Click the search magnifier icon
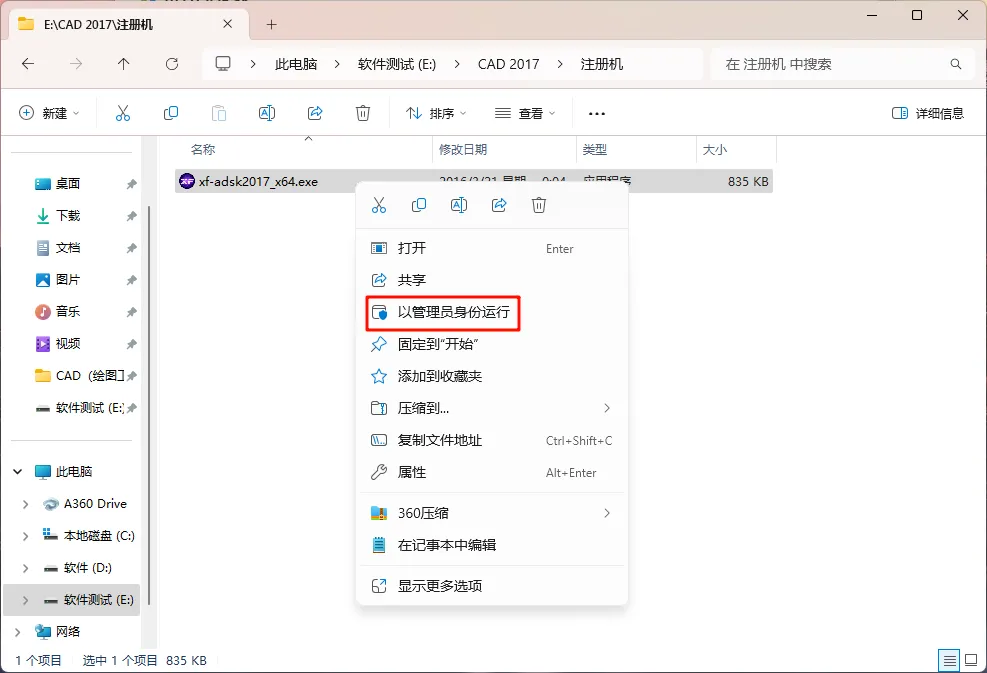Image resolution: width=987 pixels, height=673 pixels. click(x=956, y=64)
